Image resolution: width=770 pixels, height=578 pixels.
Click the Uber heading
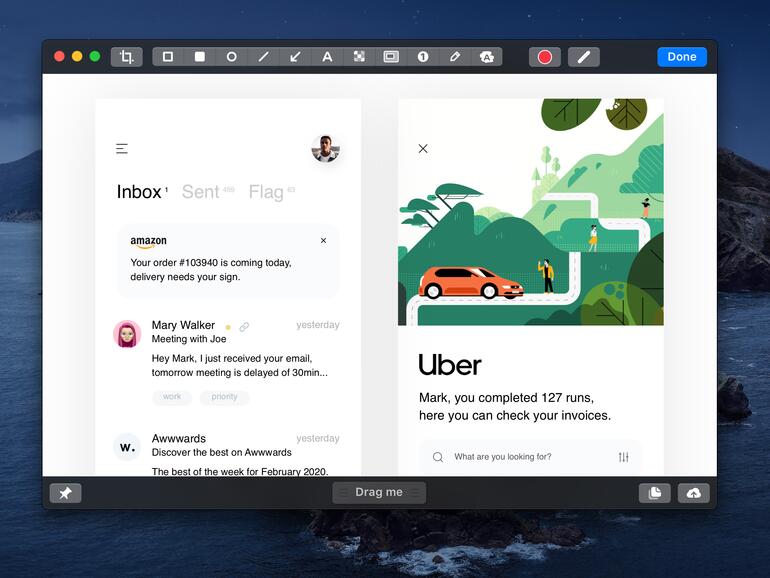(450, 365)
